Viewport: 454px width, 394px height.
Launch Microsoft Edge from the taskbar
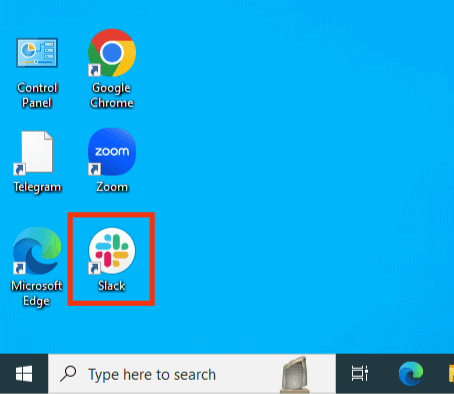point(411,374)
